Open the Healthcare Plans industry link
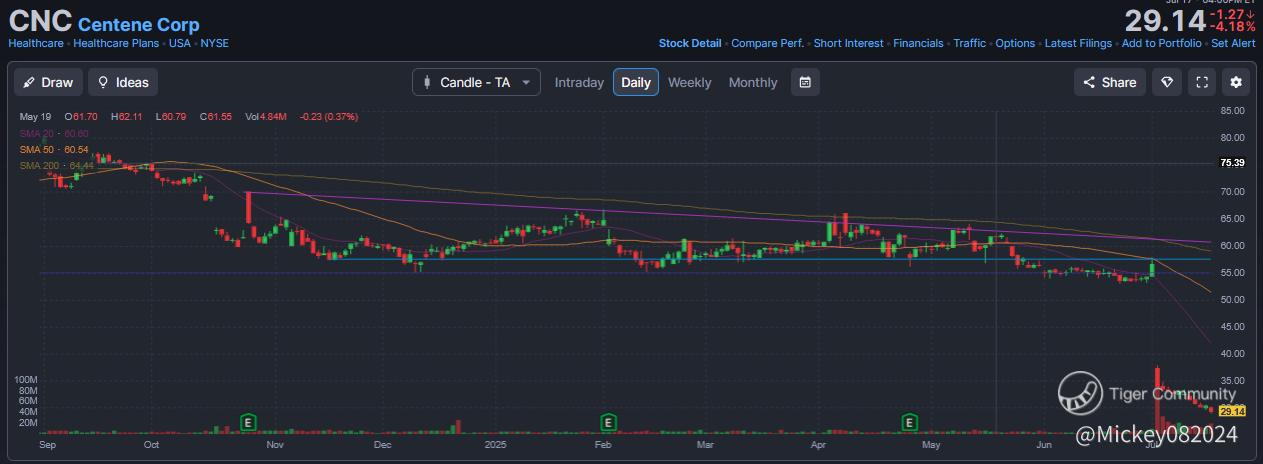This screenshot has width=1263, height=464. tap(113, 43)
